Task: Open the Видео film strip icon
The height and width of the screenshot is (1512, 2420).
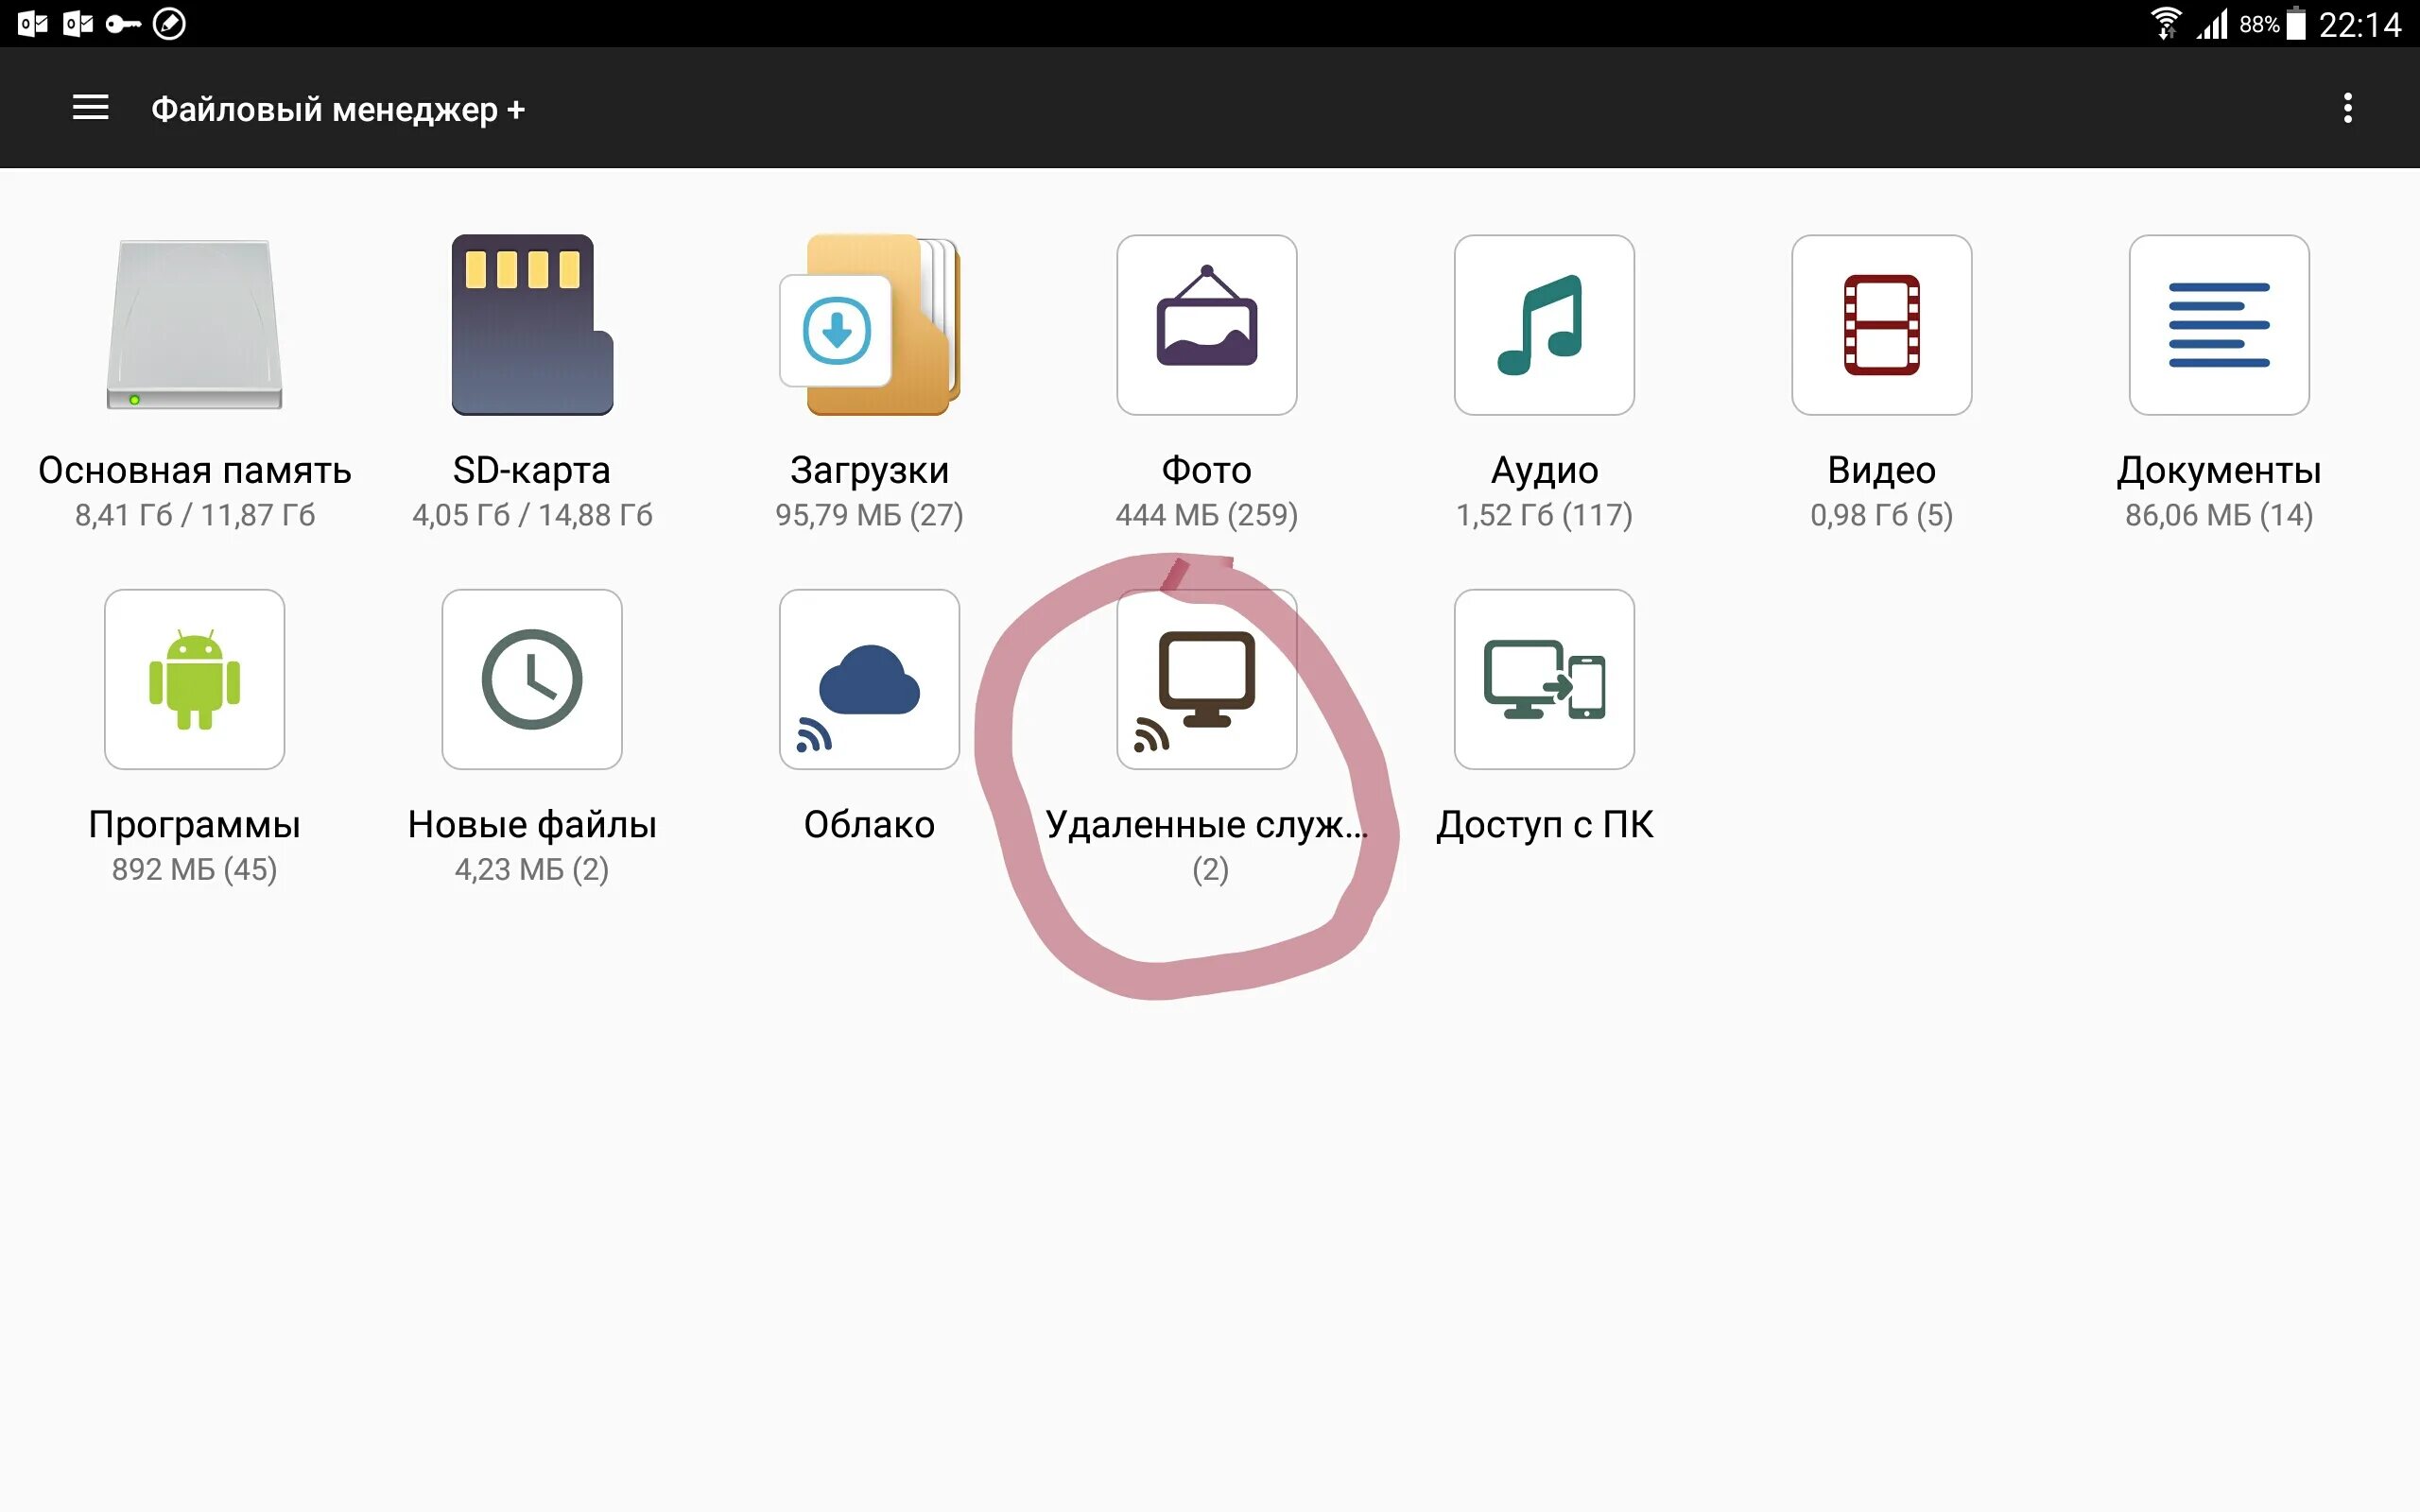Action: pos(1881,325)
